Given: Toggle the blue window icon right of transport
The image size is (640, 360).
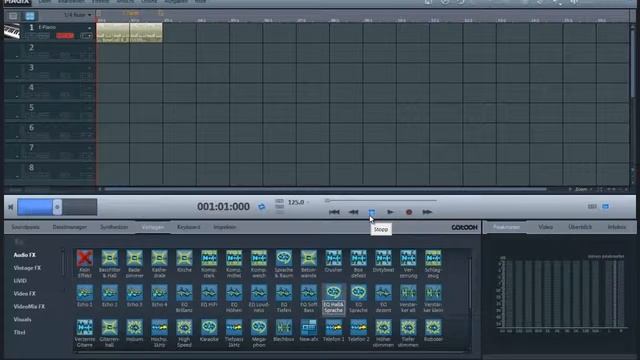Looking at the screenshot, I should [606, 207].
